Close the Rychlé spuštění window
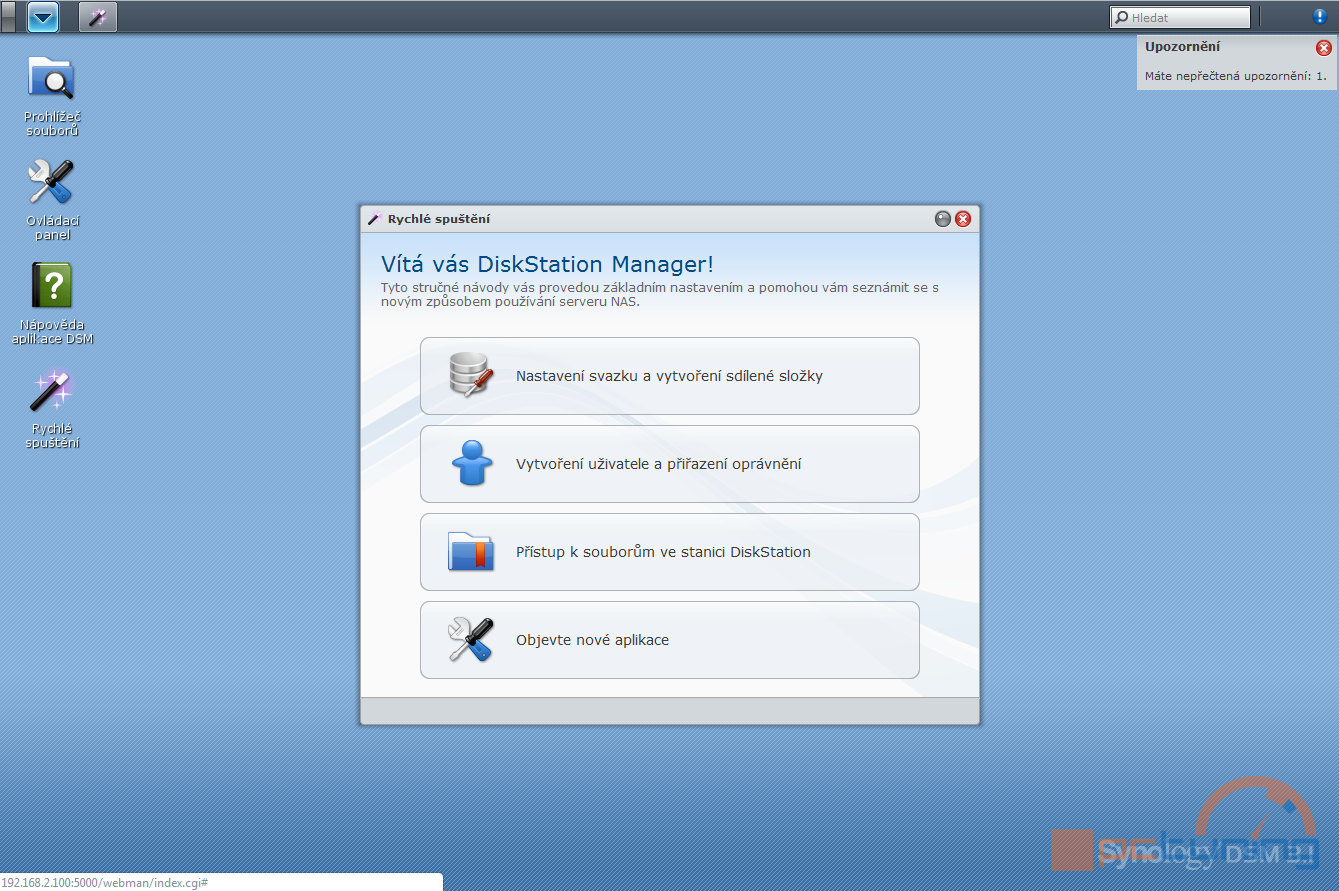The width and height of the screenshot is (1339, 891). [963, 219]
